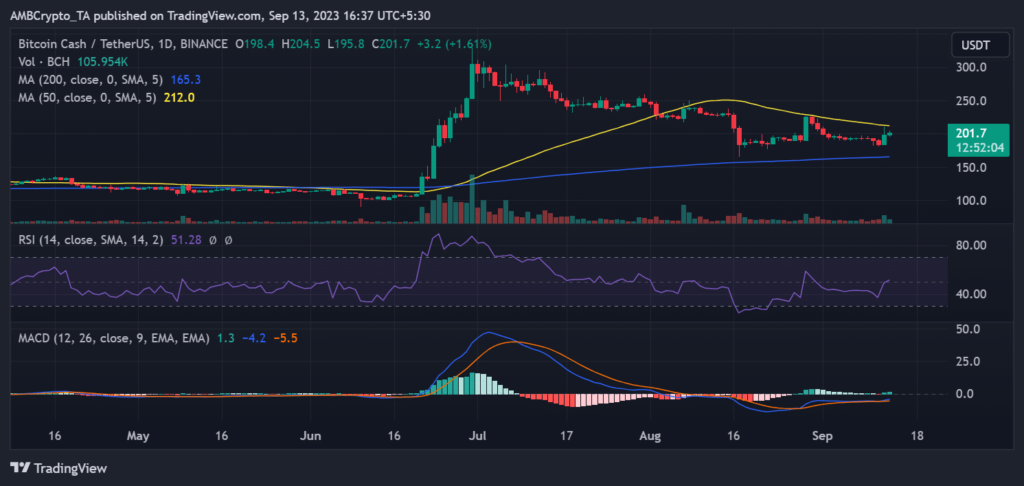Open the USDT currency dropdown

[x=971, y=44]
